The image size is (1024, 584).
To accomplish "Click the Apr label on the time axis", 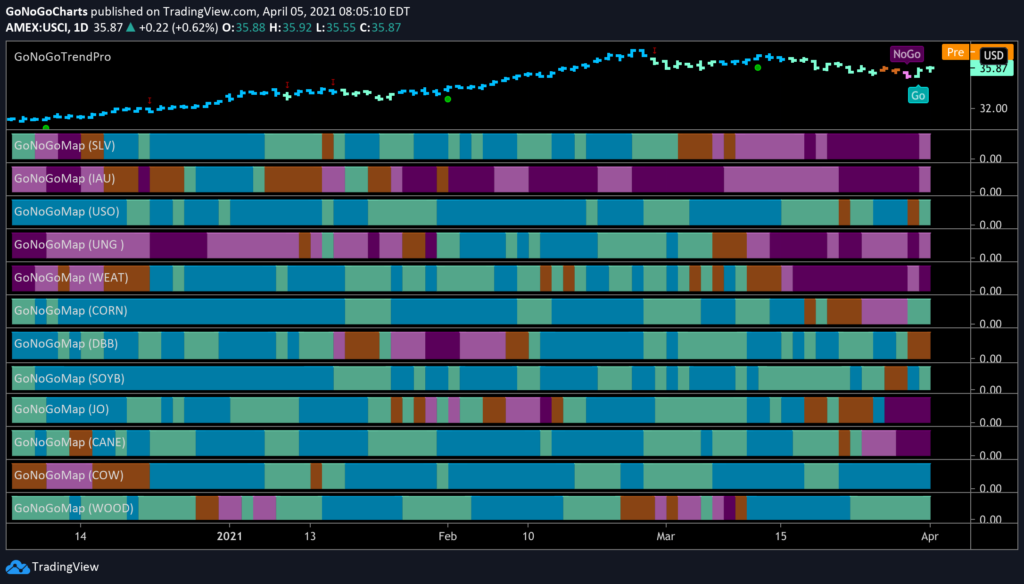I will coord(929,536).
